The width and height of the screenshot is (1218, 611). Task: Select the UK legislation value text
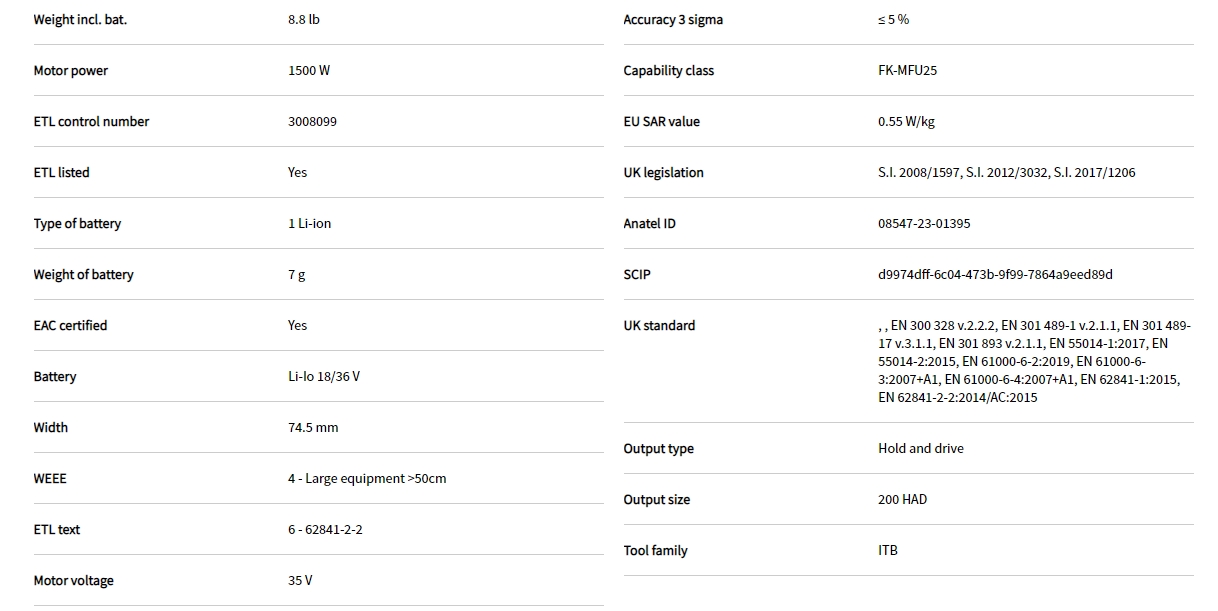[x=1006, y=173]
